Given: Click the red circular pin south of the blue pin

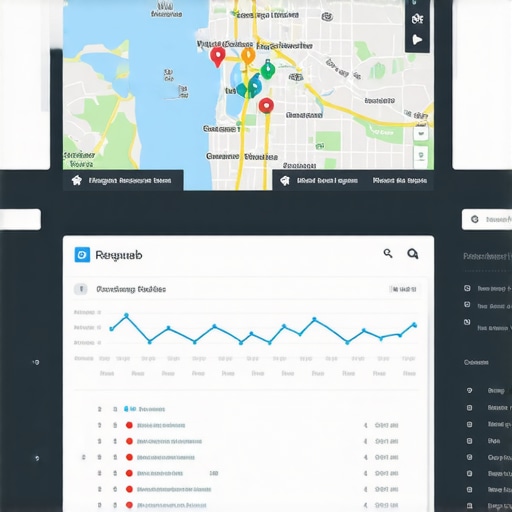Looking at the screenshot, I should (x=266, y=106).
